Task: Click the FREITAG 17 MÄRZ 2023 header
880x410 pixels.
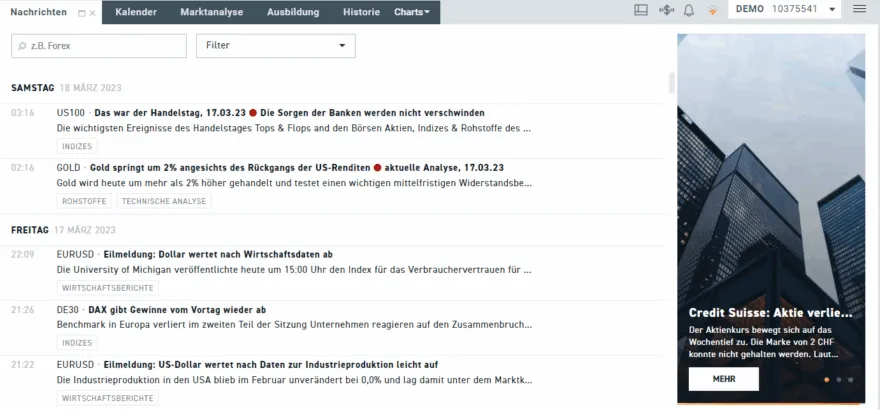Action: click(x=63, y=230)
